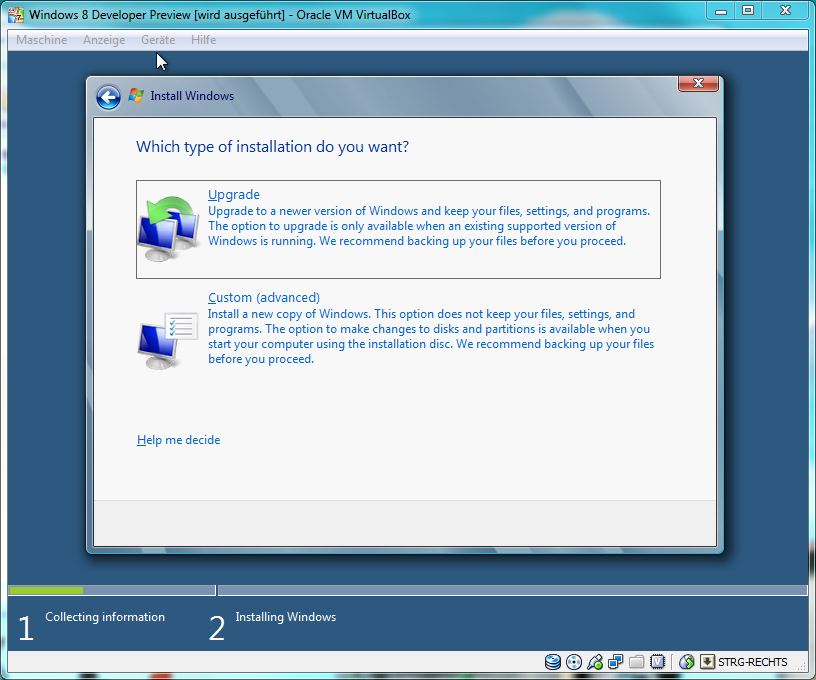Open the USB devices status icon
Viewport: 816px width, 680px height.
[x=595, y=662]
